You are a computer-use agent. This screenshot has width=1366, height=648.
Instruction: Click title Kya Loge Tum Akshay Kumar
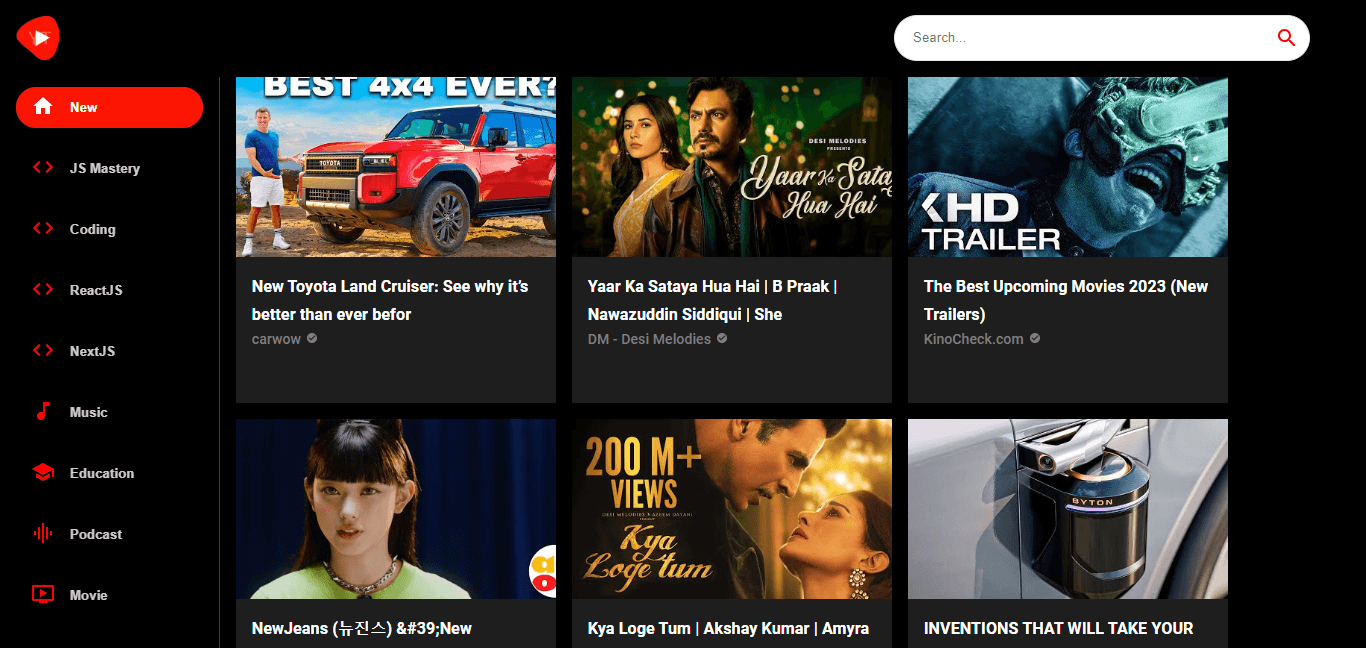click(x=728, y=628)
